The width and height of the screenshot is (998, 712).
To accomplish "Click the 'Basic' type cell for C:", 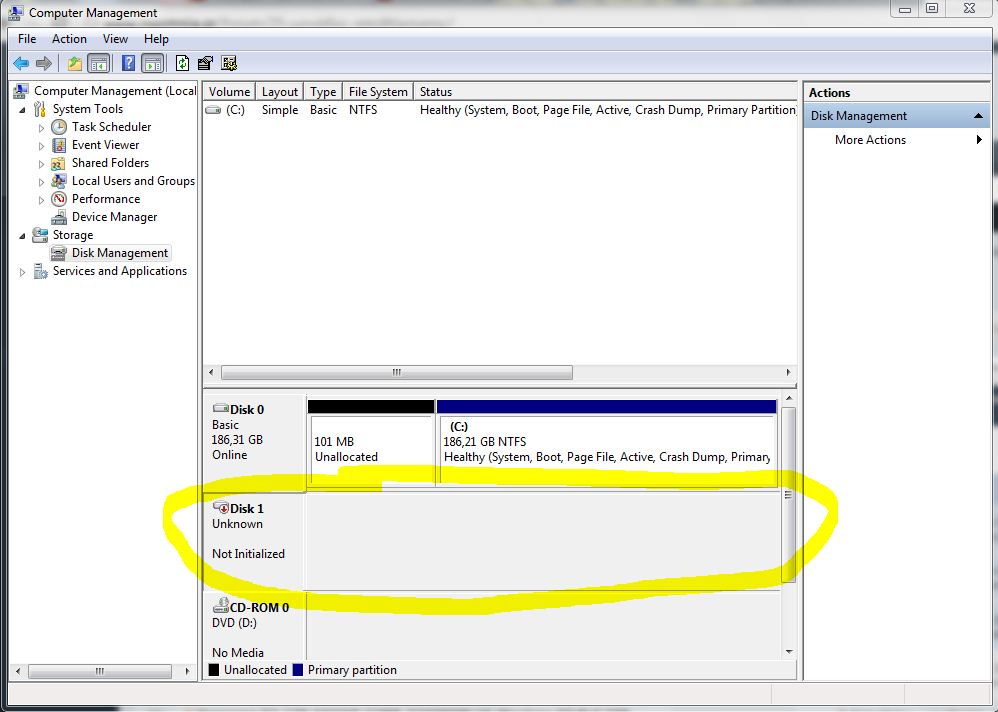I will [x=323, y=110].
